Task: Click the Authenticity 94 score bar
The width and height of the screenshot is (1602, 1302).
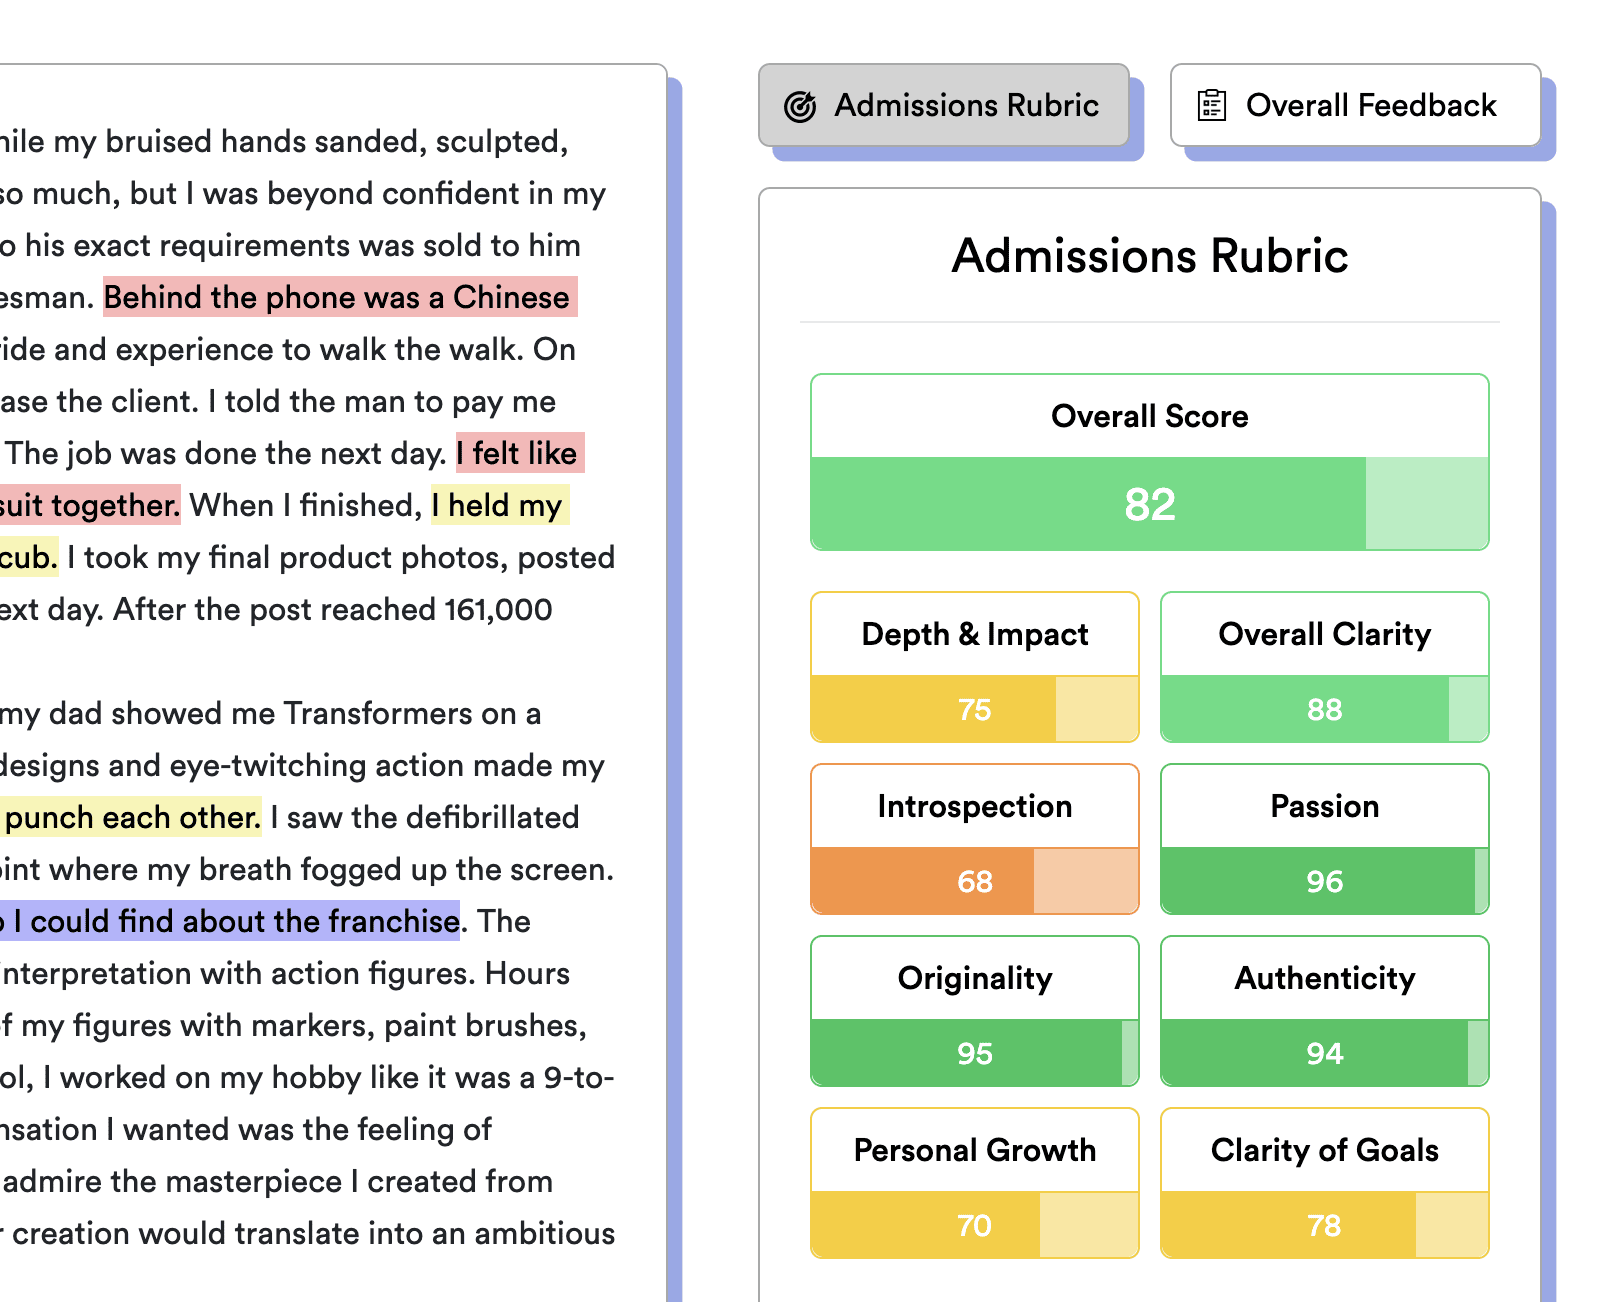Action: [1324, 1053]
